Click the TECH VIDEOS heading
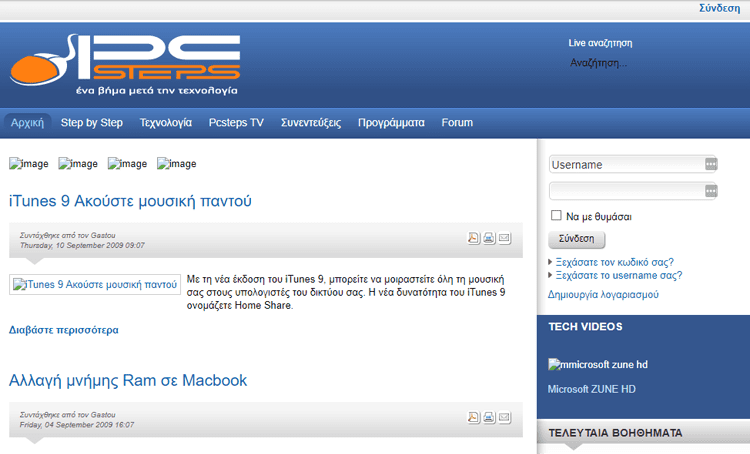The width and height of the screenshot is (750, 454). point(585,327)
